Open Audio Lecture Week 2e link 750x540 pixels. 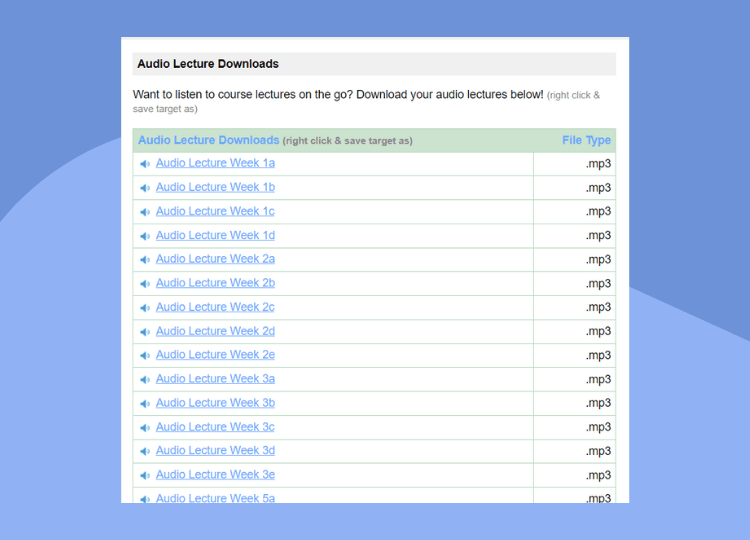pyautogui.click(x=215, y=354)
